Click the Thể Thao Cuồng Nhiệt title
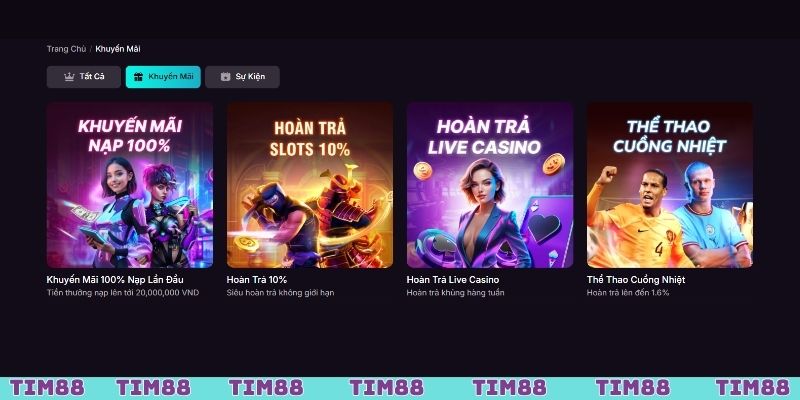This screenshot has height=400, width=800. click(x=636, y=280)
